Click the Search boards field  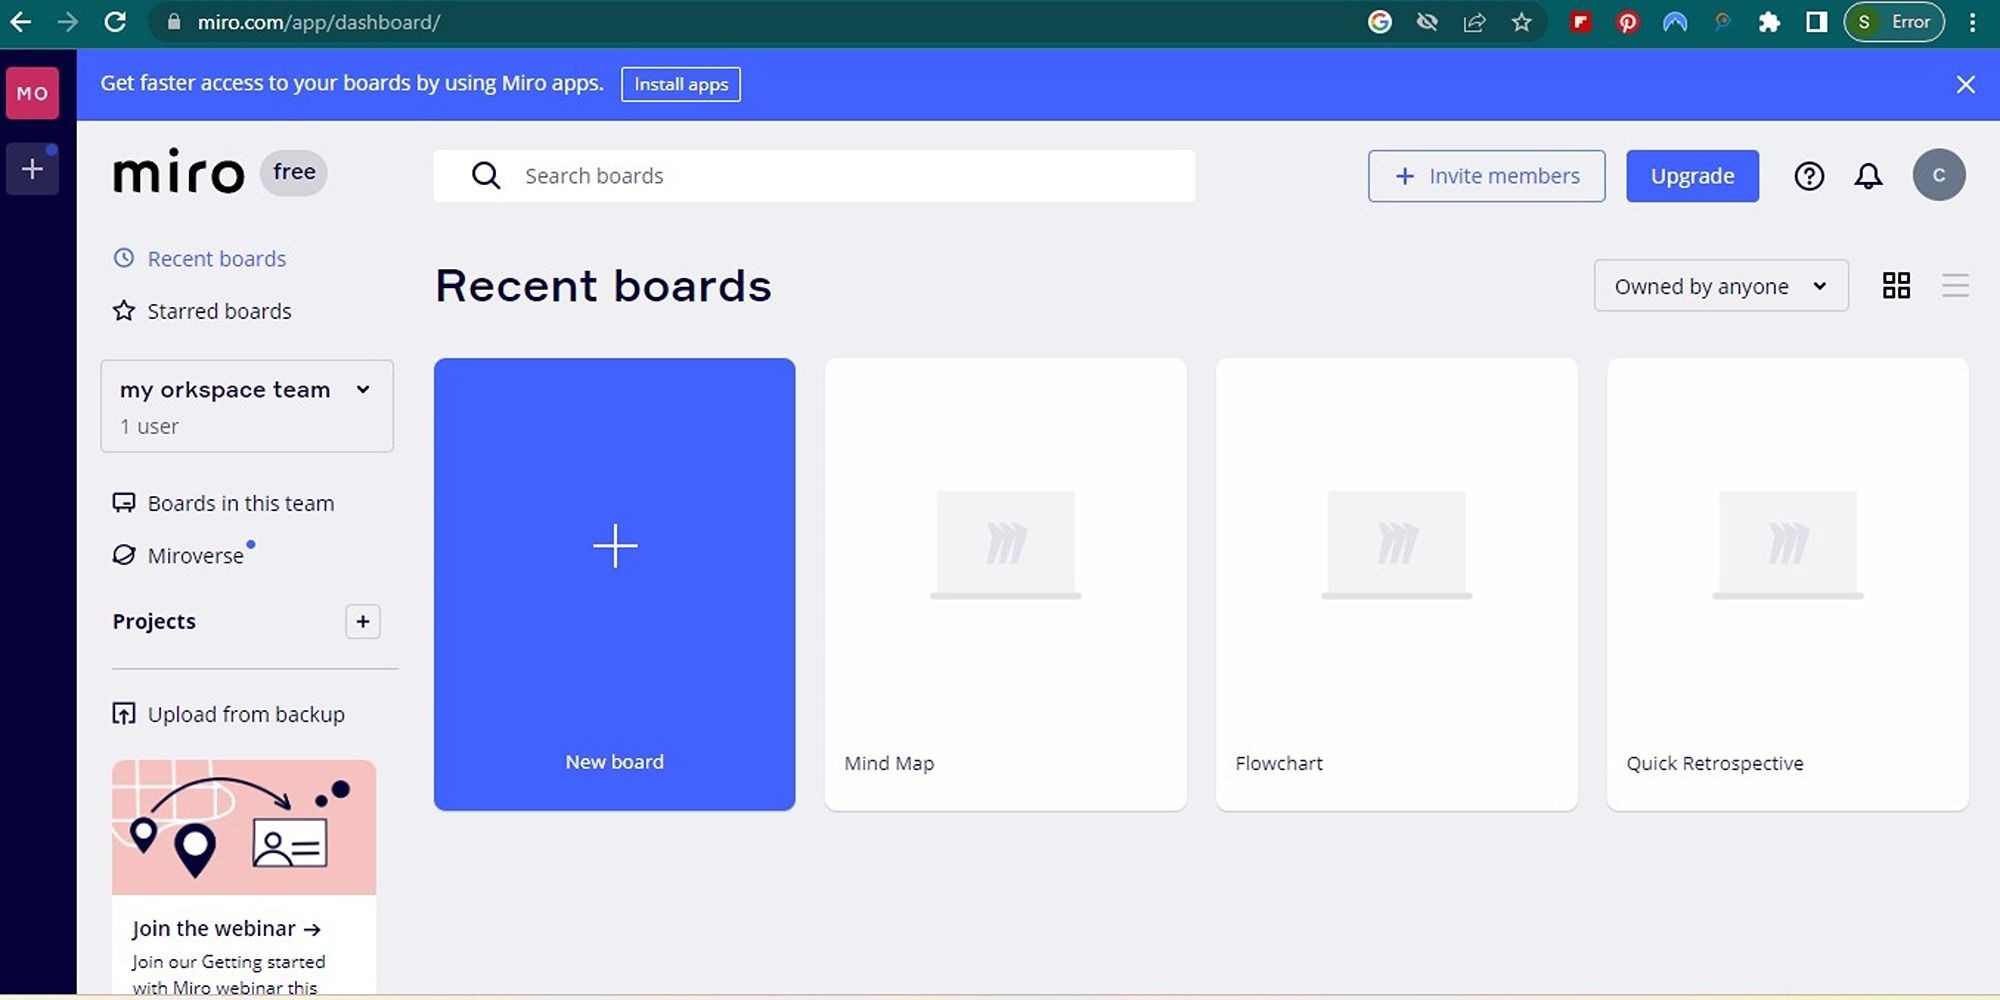tap(814, 176)
